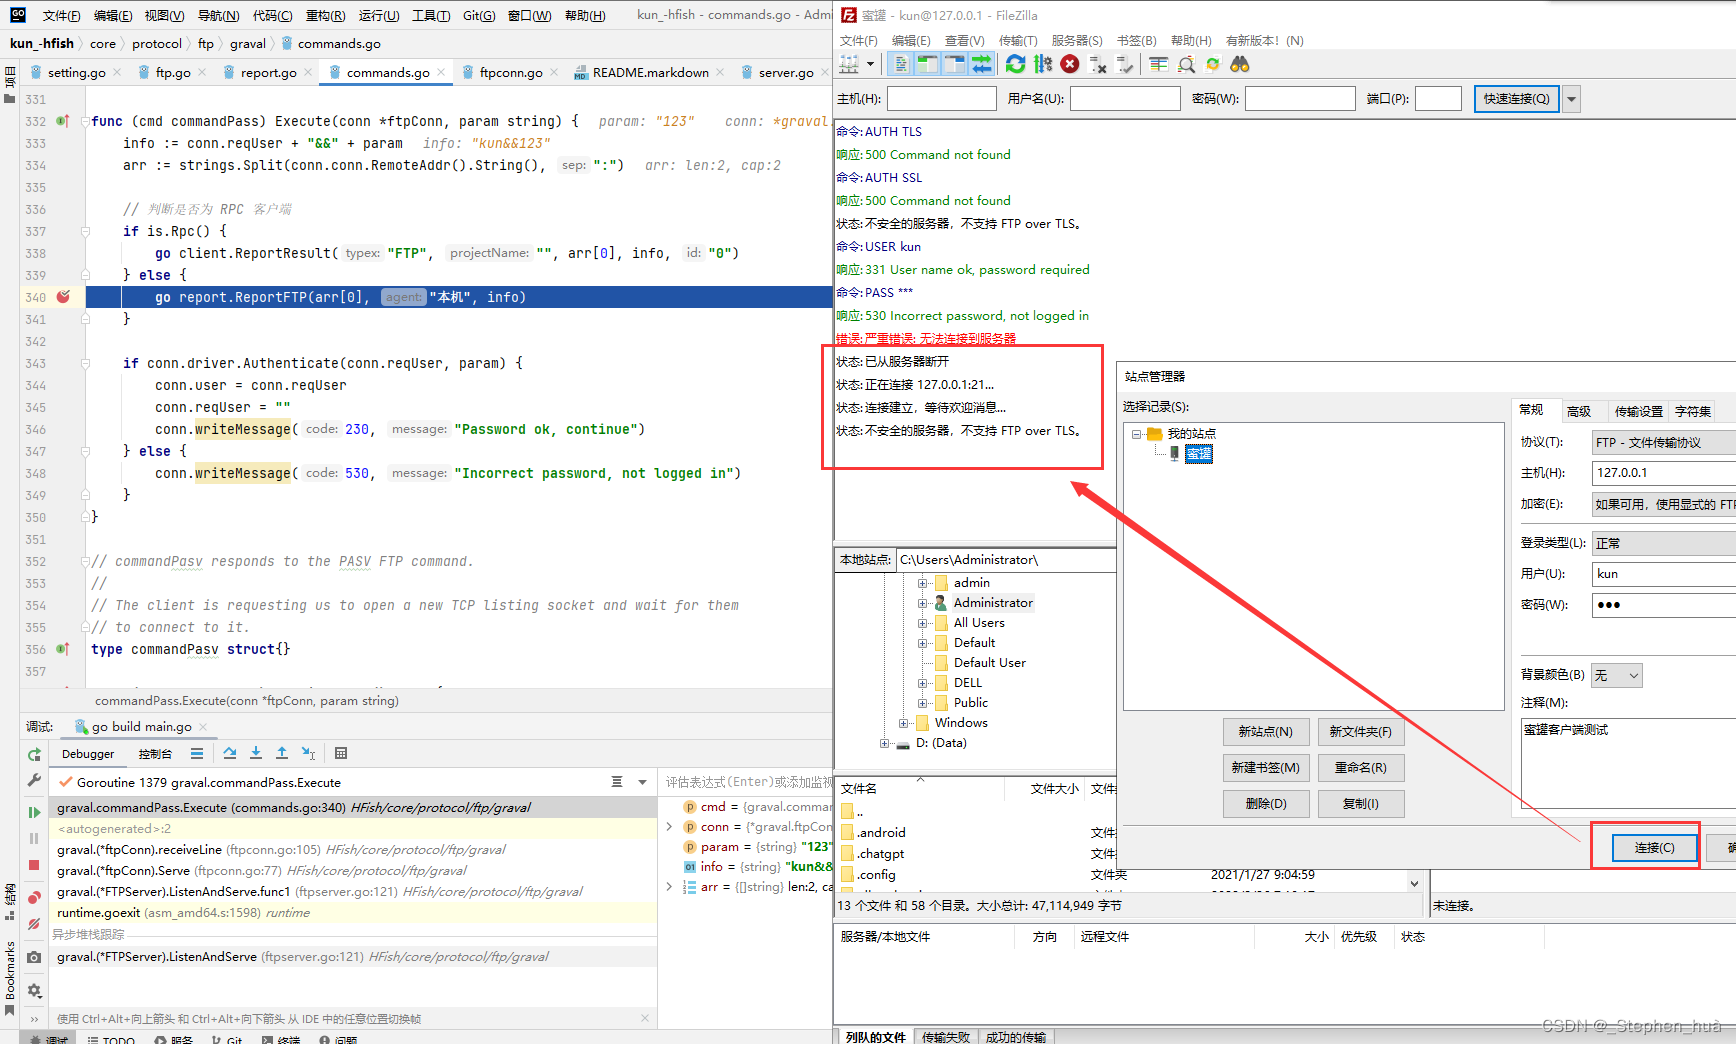Image resolution: width=1736 pixels, height=1044 pixels.
Task: Open GoLand 运行(U) menu
Action: tap(379, 15)
